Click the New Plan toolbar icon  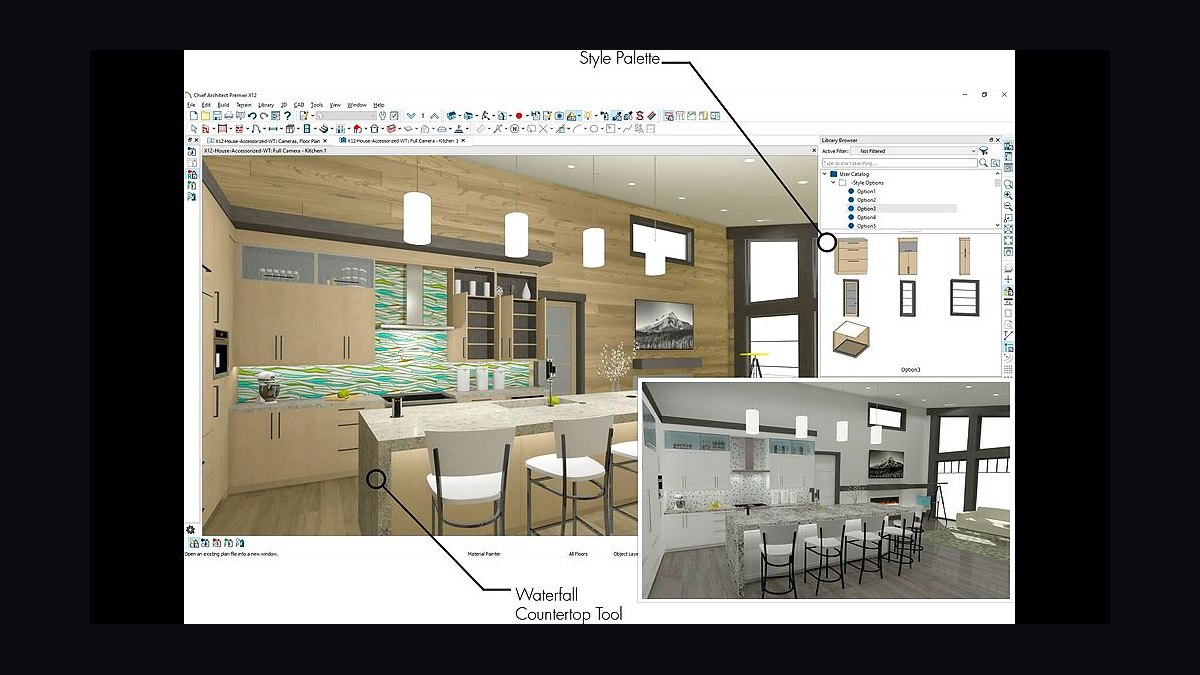194,116
